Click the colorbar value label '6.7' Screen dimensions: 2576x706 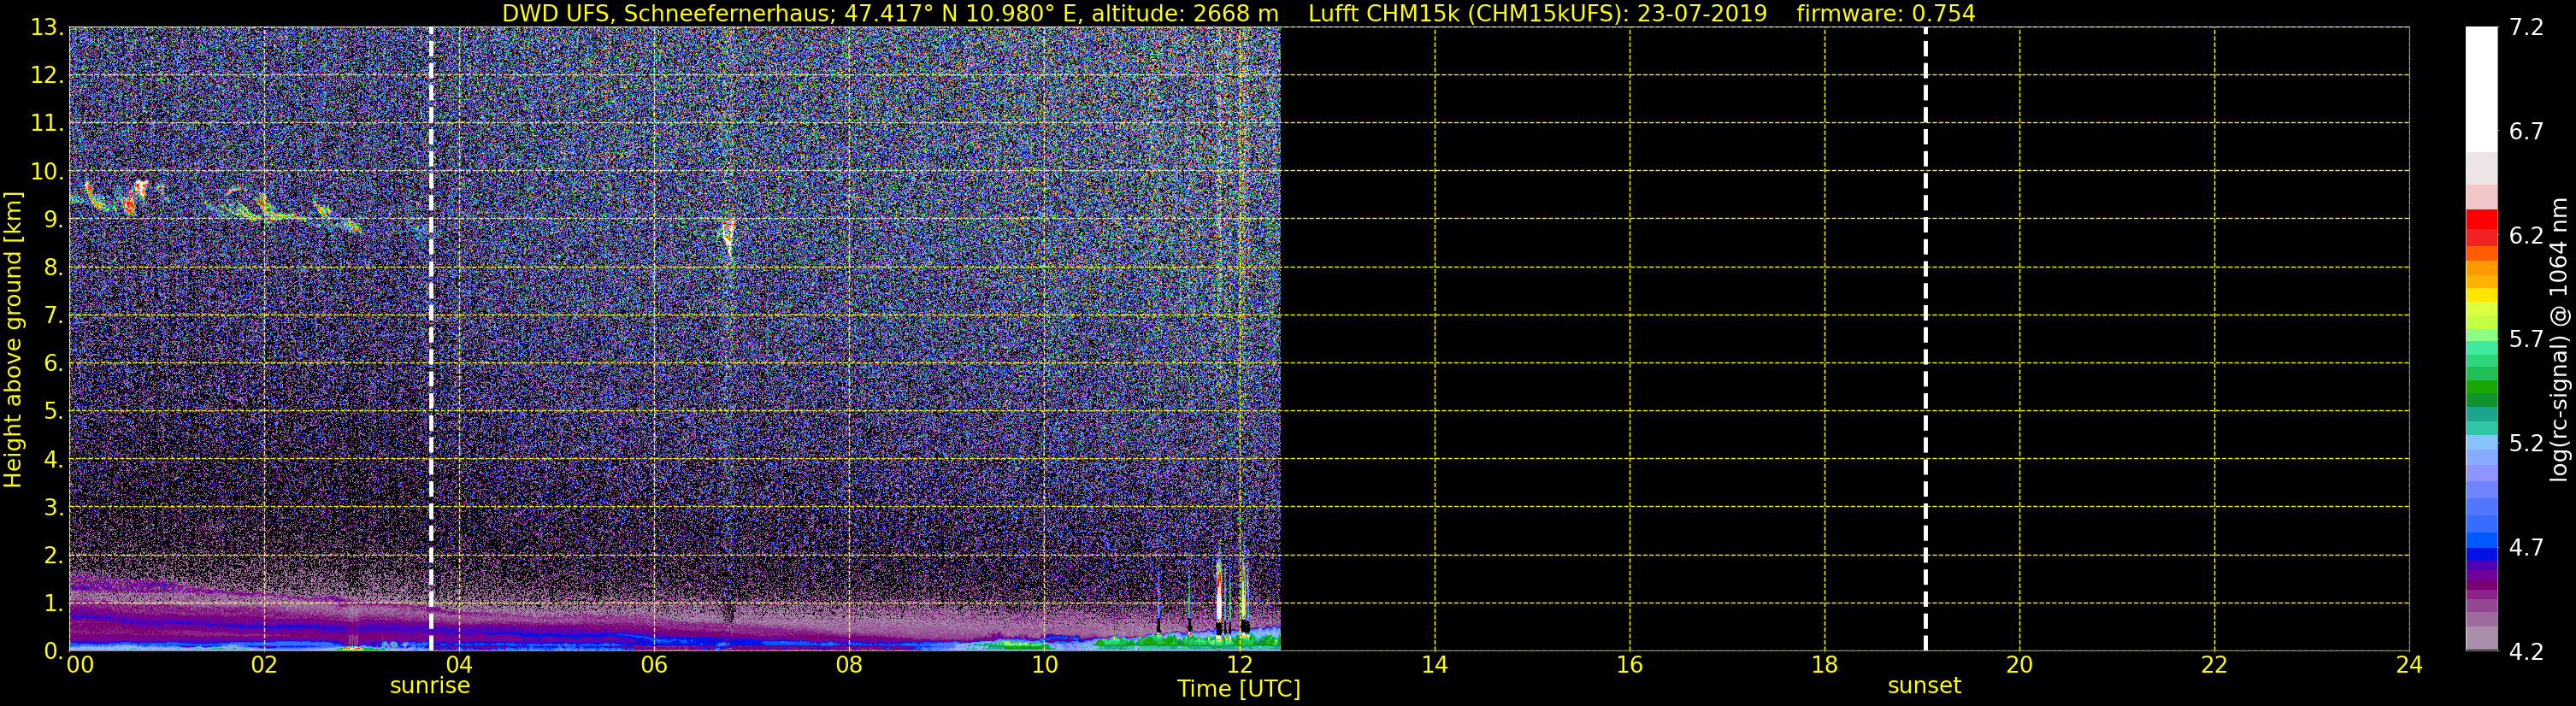(2526, 131)
